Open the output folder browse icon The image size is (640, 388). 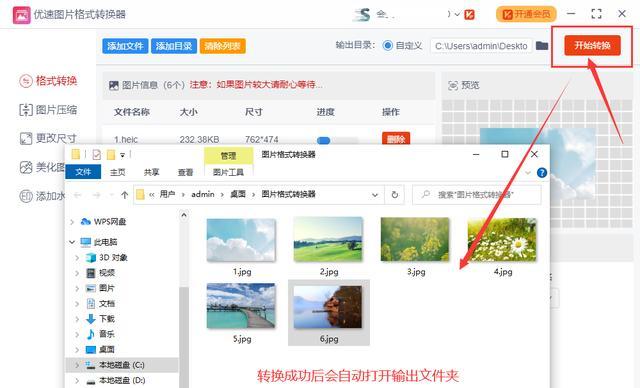click(x=542, y=45)
